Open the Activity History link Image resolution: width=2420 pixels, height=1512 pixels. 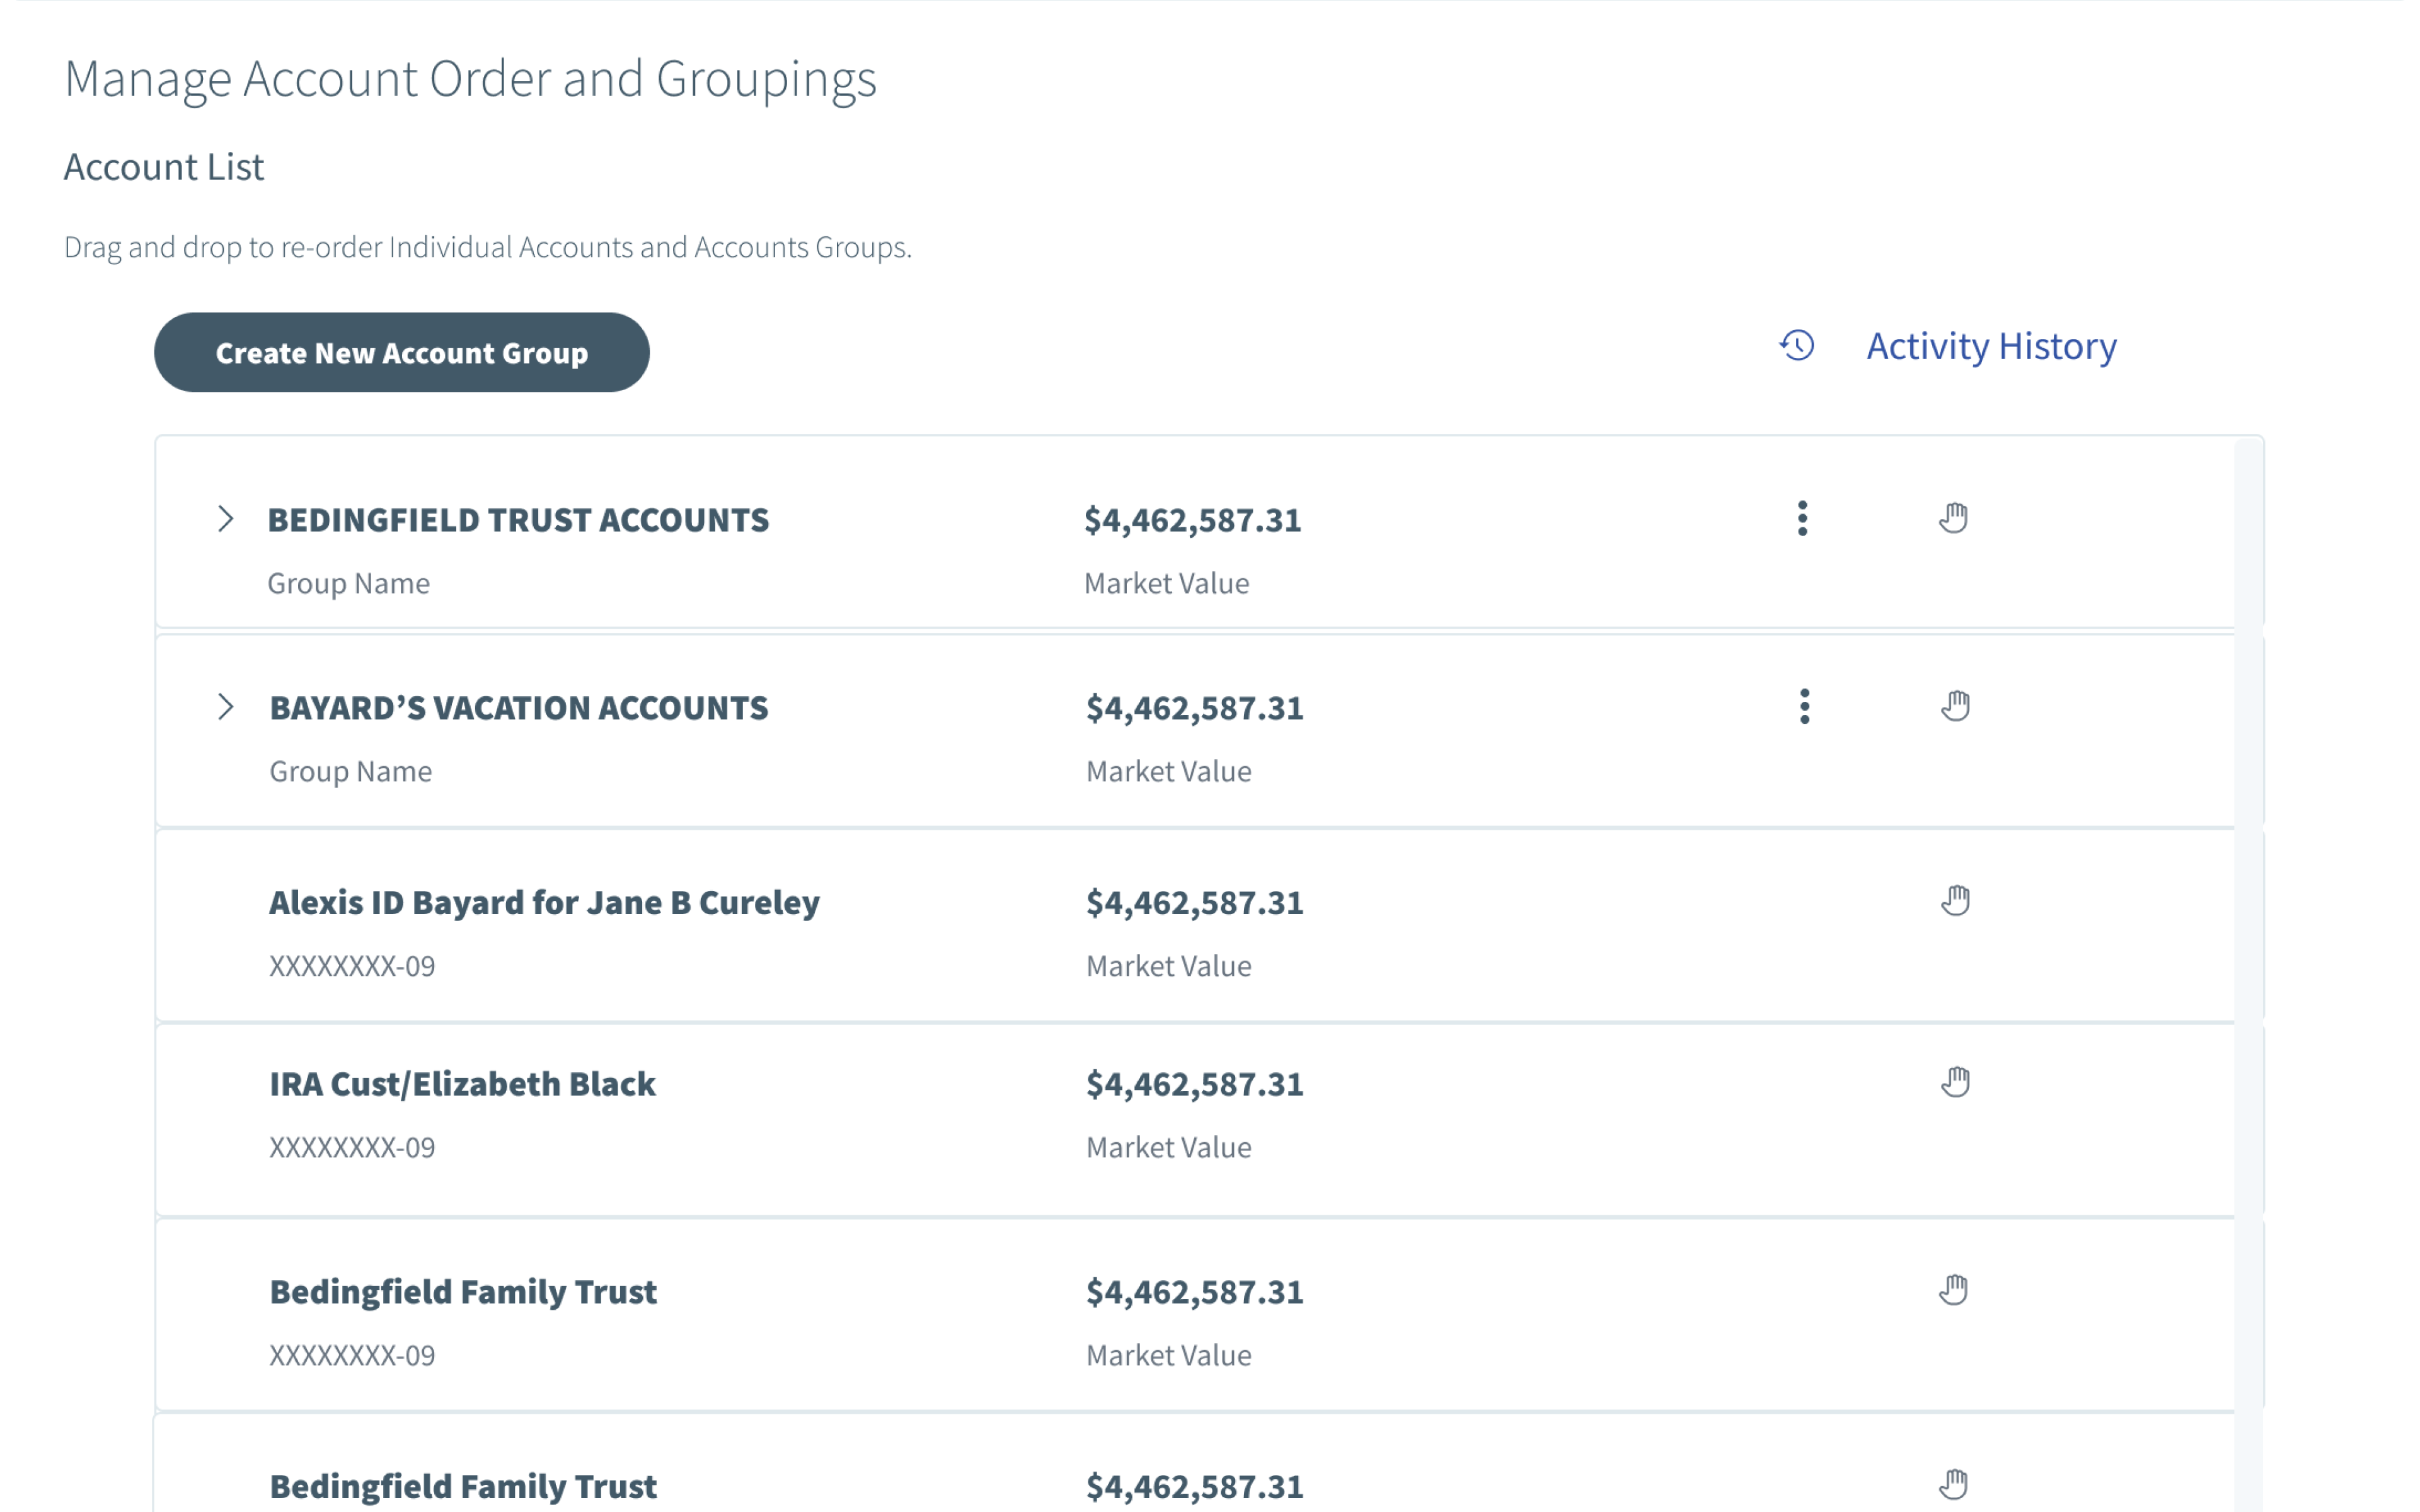tap(1991, 346)
